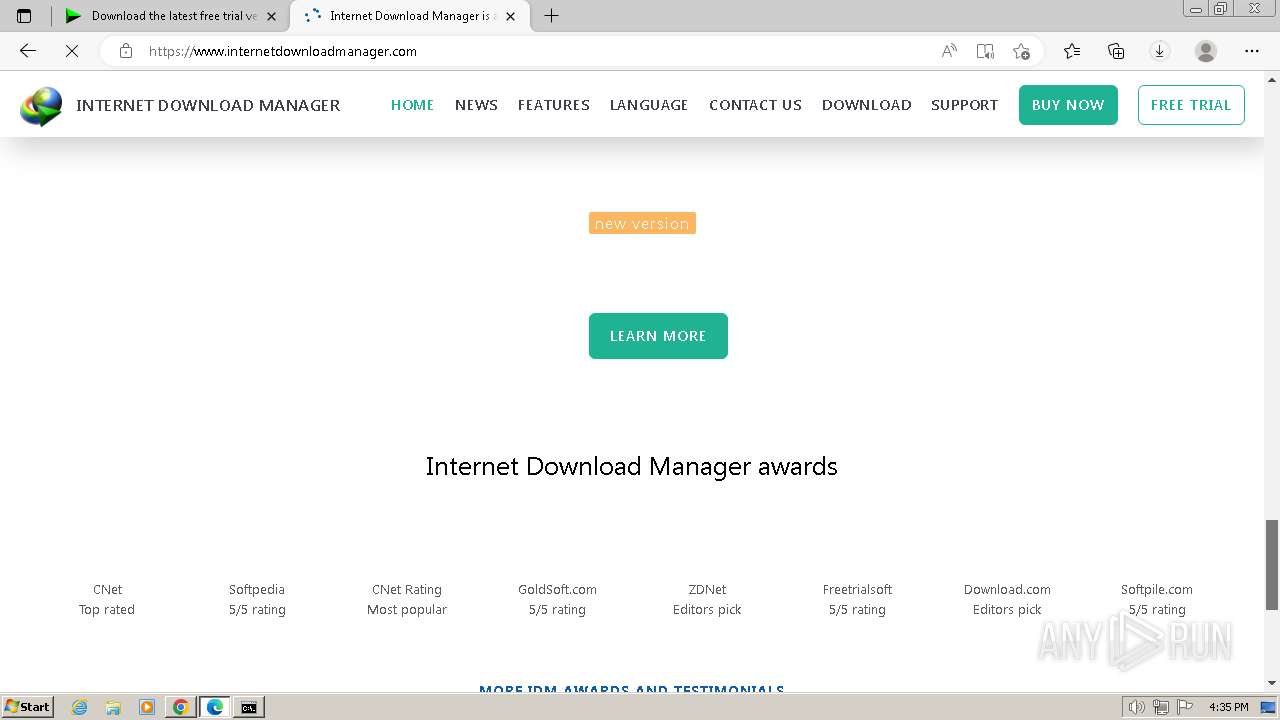This screenshot has height=720, width=1280.
Task: Open the NEWS menu item
Action: 476,105
